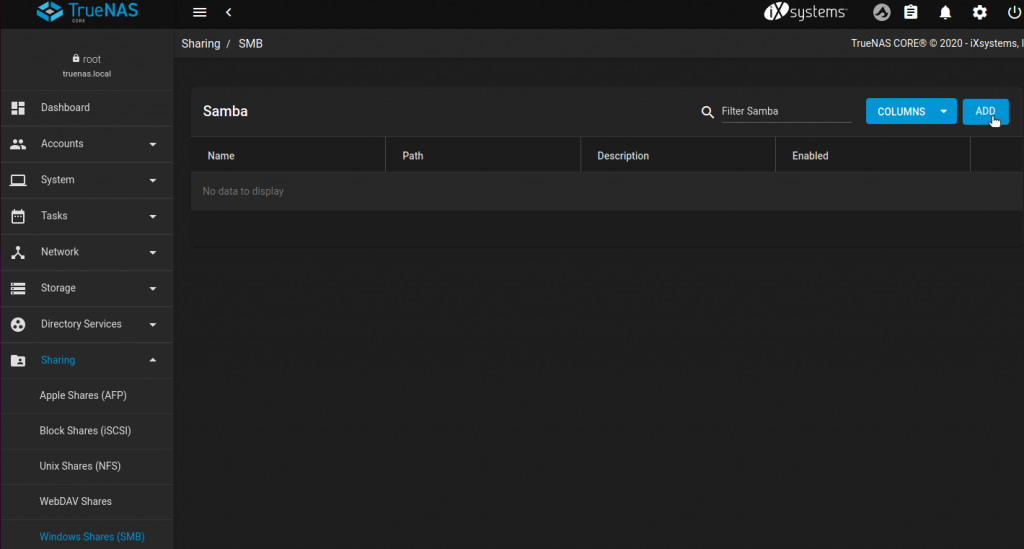1024x549 pixels.
Task: Click the power icon
Action: click(x=1014, y=12)
